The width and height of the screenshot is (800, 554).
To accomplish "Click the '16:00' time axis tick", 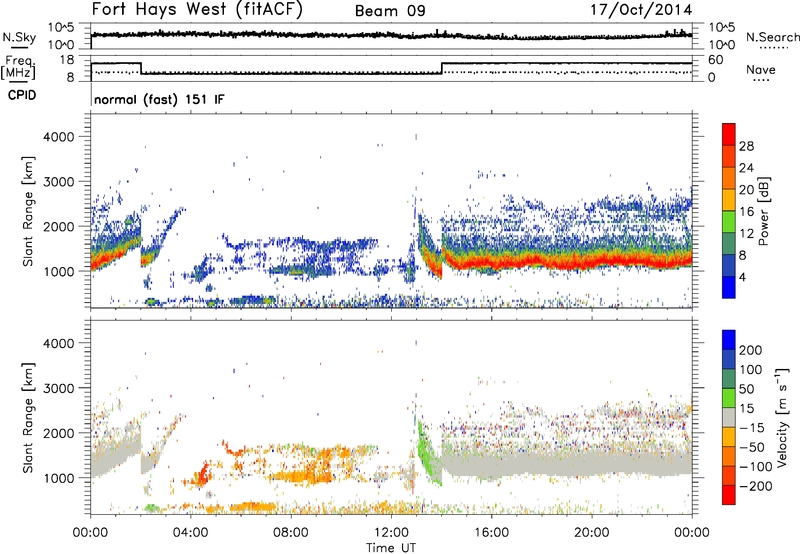I will [x=491, y=533].
